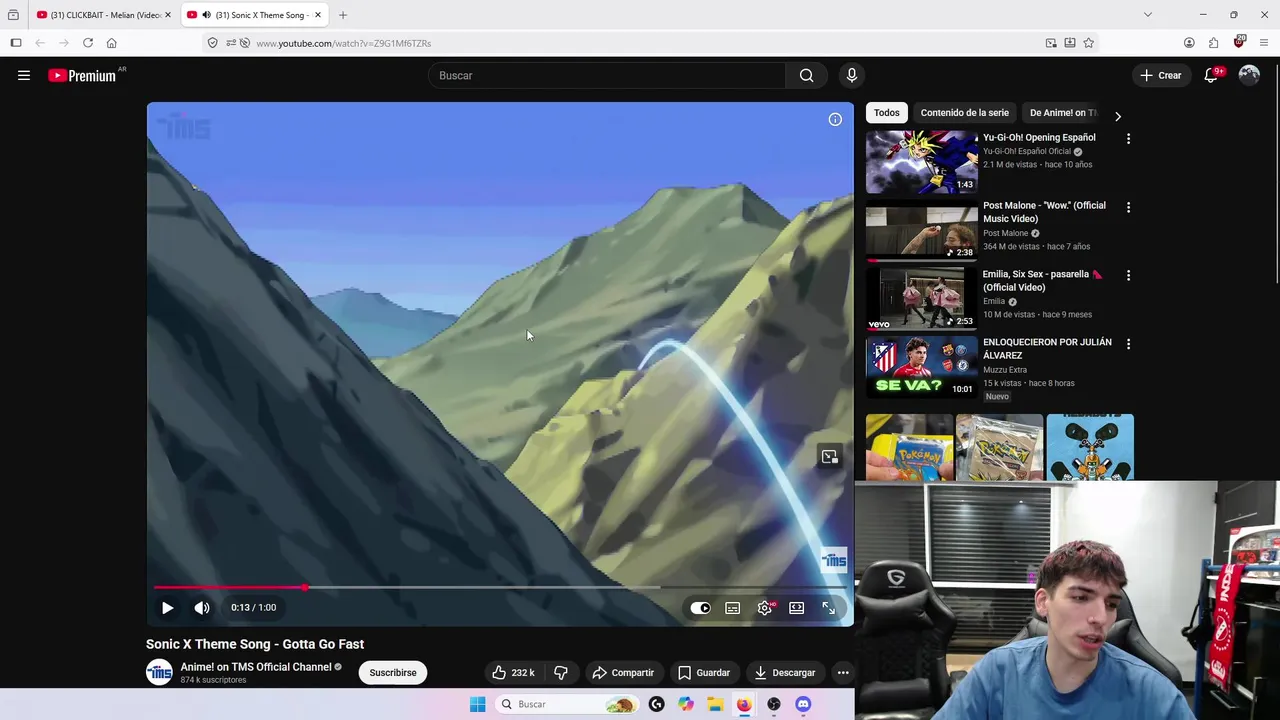Open browser extensions puzzle icon

pyautogui.click(x=1213, y=43)
